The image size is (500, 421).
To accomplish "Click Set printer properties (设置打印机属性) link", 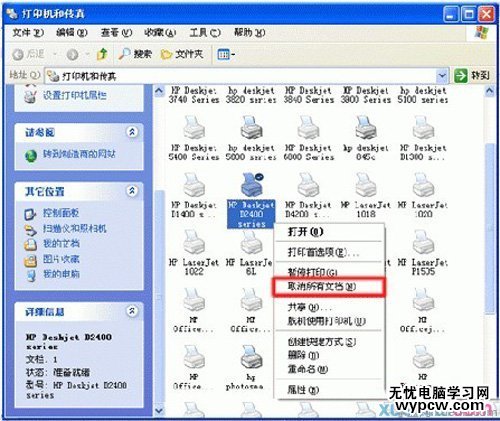I will click(74, 96).
